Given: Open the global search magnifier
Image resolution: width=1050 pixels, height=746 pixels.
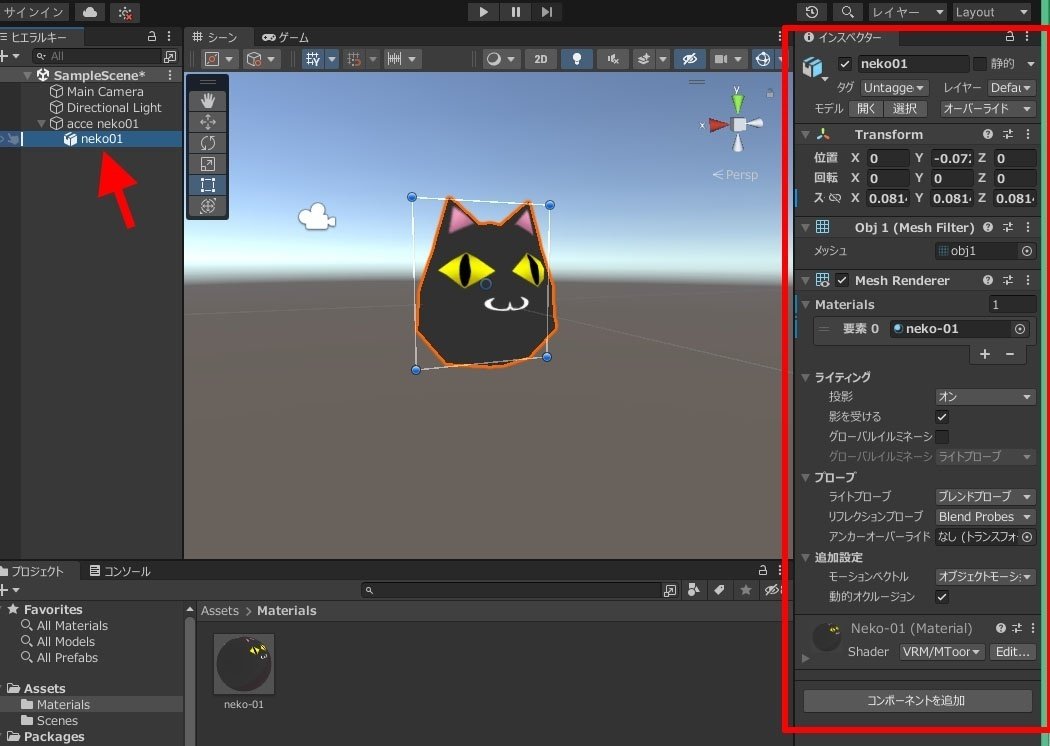Looking at the screenshot, I should click(x=847, y=12).
